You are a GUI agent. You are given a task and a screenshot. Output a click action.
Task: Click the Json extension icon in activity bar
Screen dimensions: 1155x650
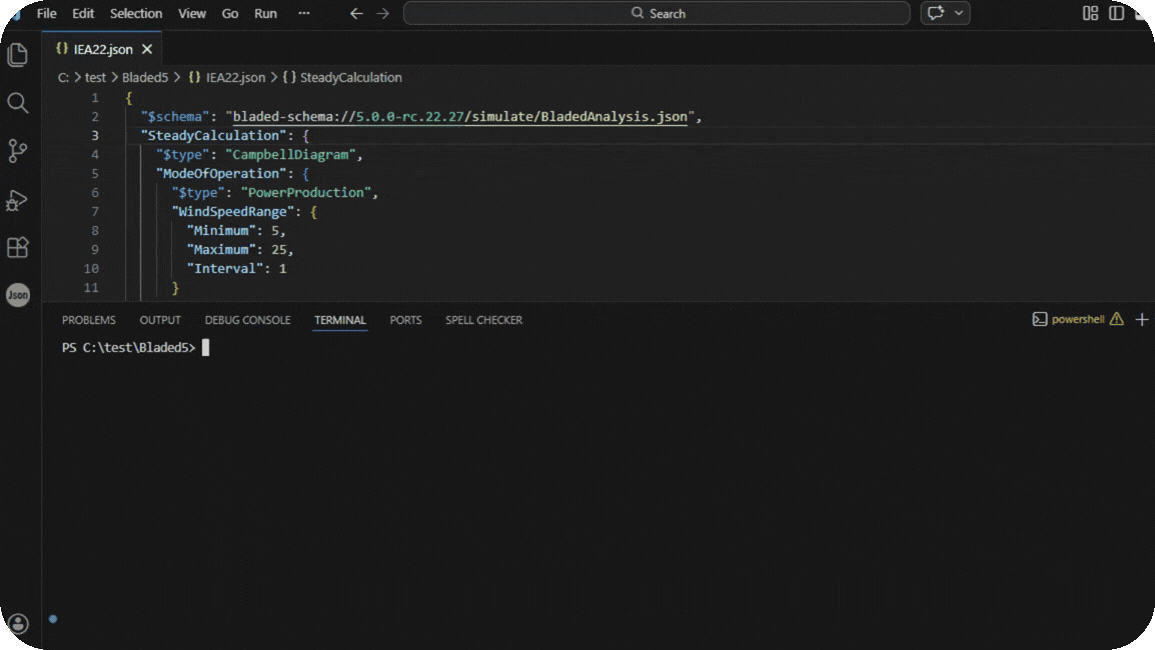point(17,295)
